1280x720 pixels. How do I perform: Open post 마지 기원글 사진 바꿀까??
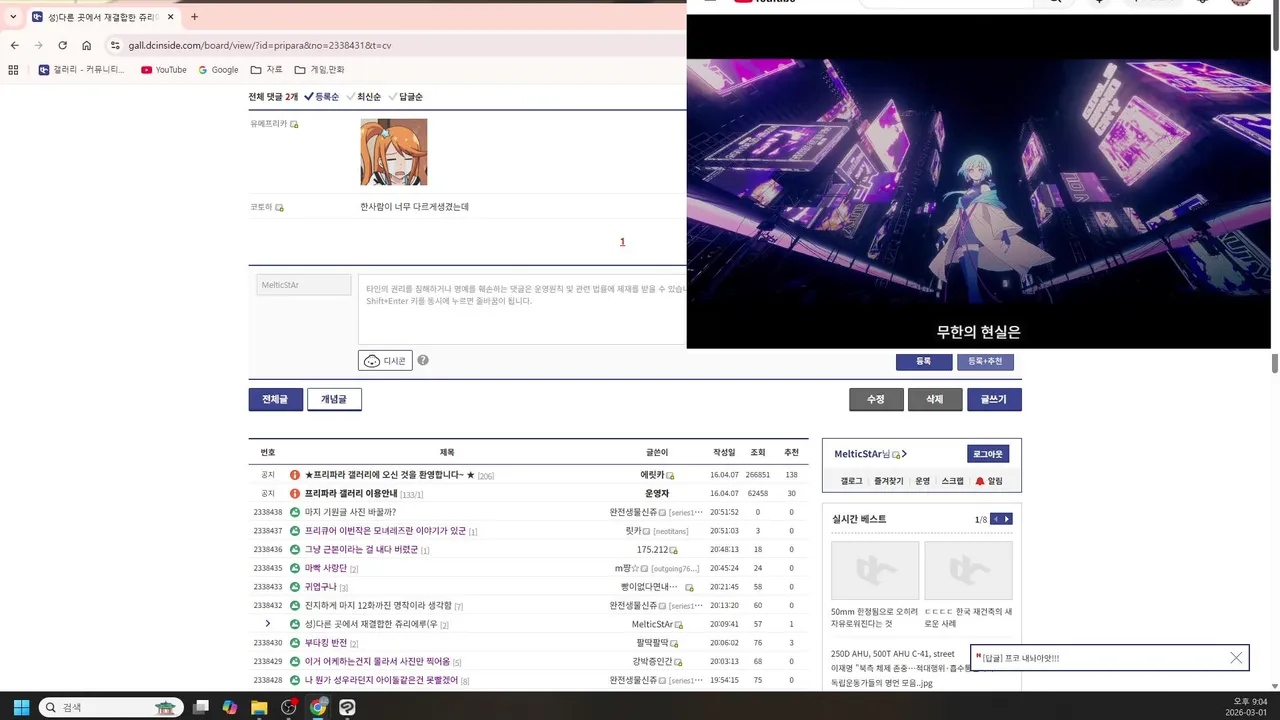(350, 512)
